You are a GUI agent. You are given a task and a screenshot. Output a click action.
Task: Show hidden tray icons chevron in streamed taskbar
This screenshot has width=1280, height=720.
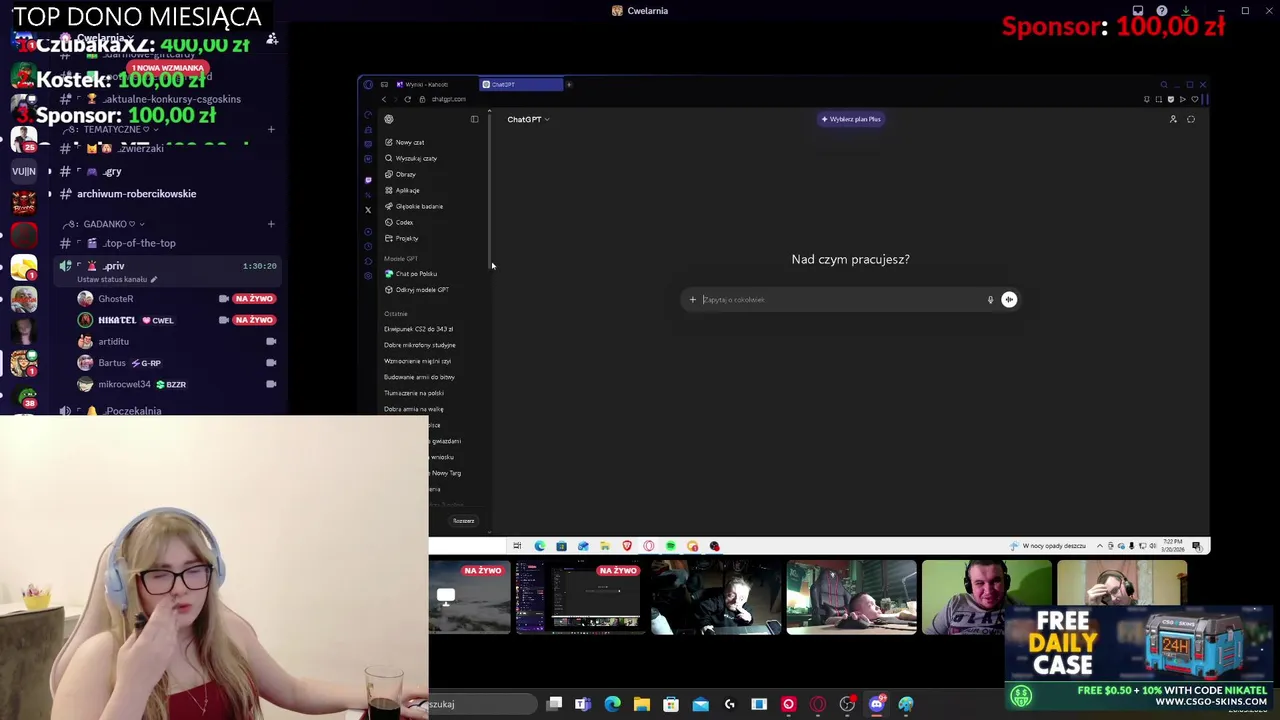[1100, 546]
